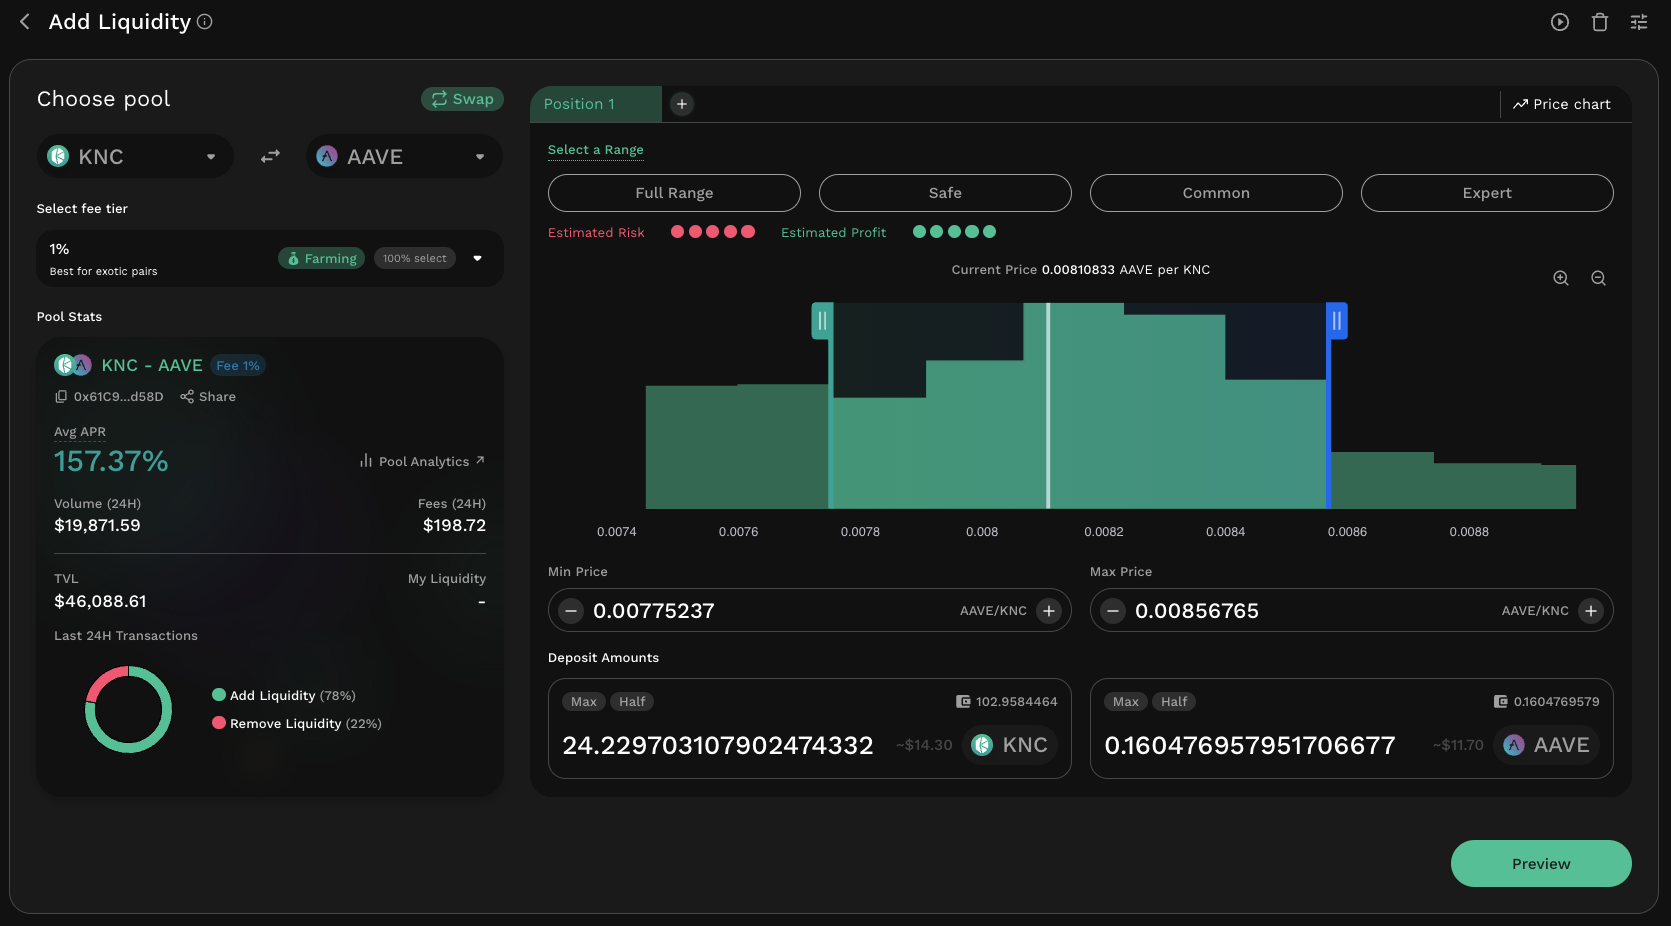This screenshot has width=1671, height=926.
Task: Select the Common range preset
Action: coord(1216,193)
